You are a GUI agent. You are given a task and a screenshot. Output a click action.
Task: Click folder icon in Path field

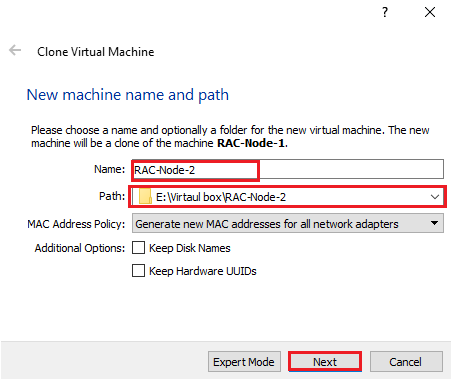point(145,197)
